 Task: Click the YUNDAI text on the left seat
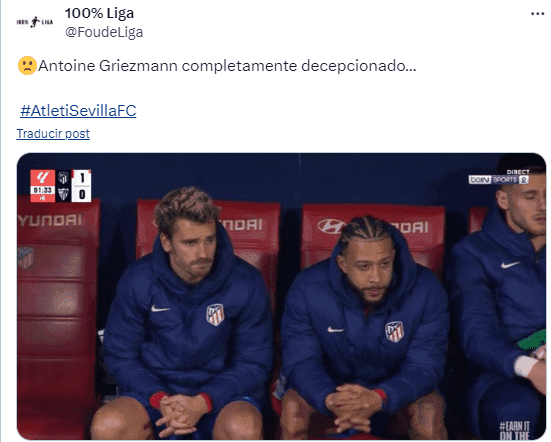point(50,220)
